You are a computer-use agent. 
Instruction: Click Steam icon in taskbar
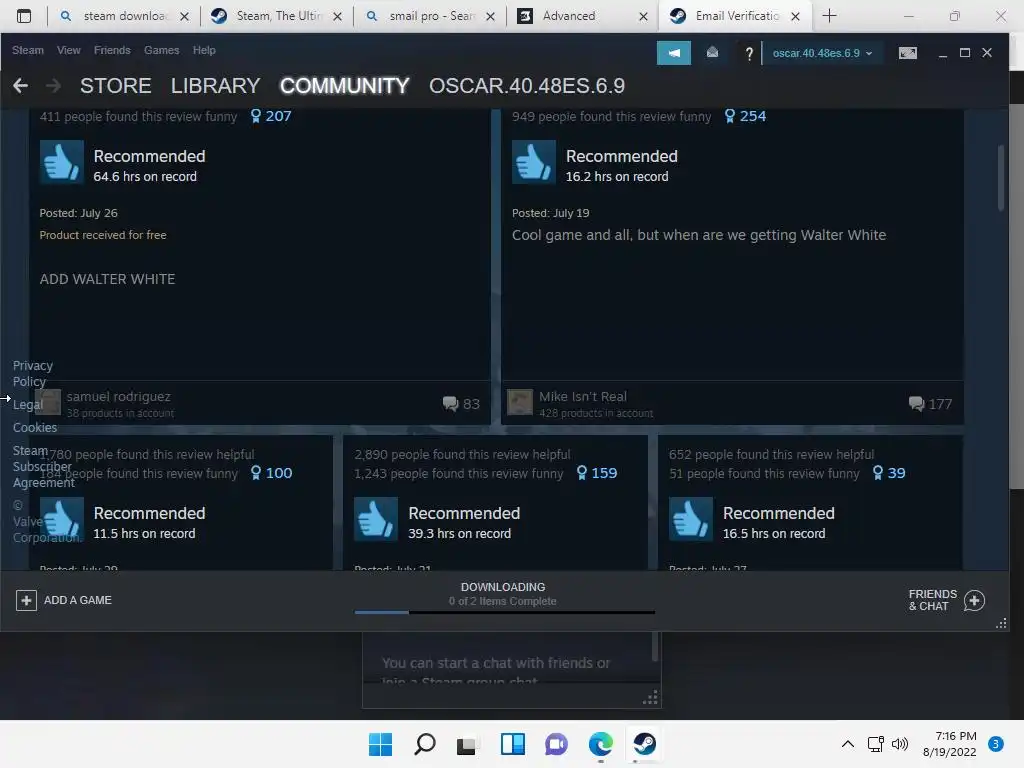point(645,744)
